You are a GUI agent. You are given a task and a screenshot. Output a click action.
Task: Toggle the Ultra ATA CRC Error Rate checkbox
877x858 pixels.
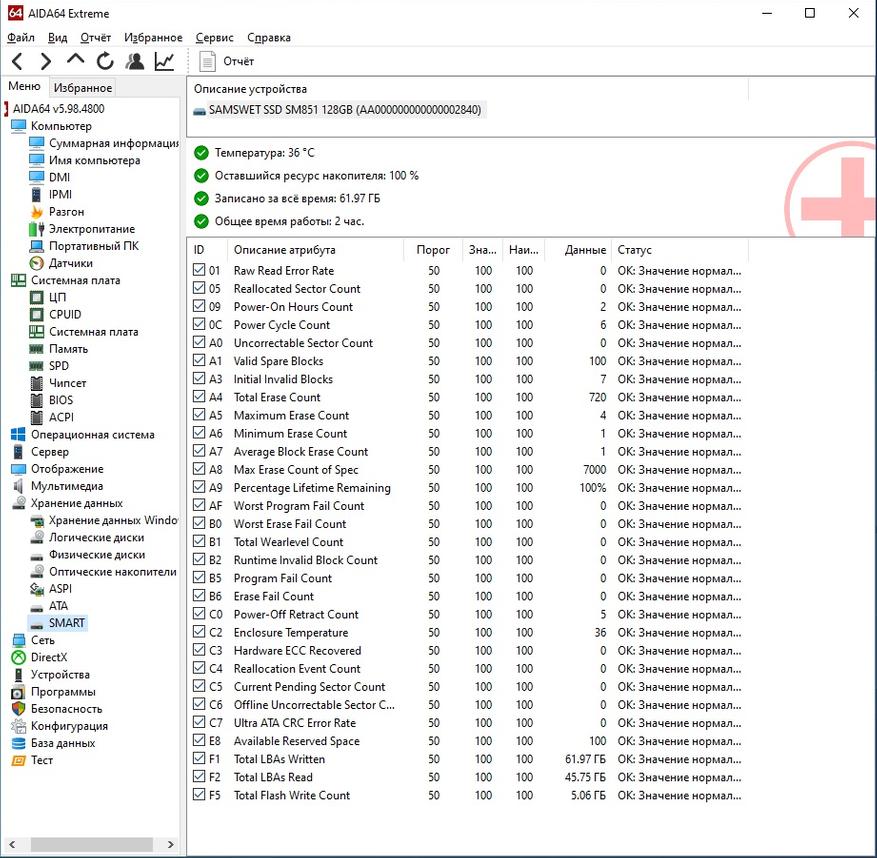(199, 722)
